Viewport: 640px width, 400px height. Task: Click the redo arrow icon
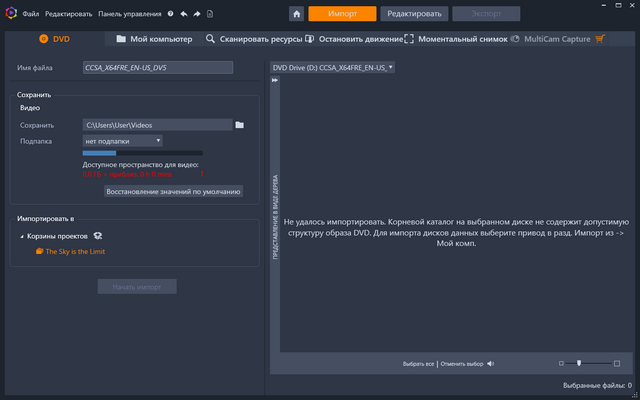point(197,15)
